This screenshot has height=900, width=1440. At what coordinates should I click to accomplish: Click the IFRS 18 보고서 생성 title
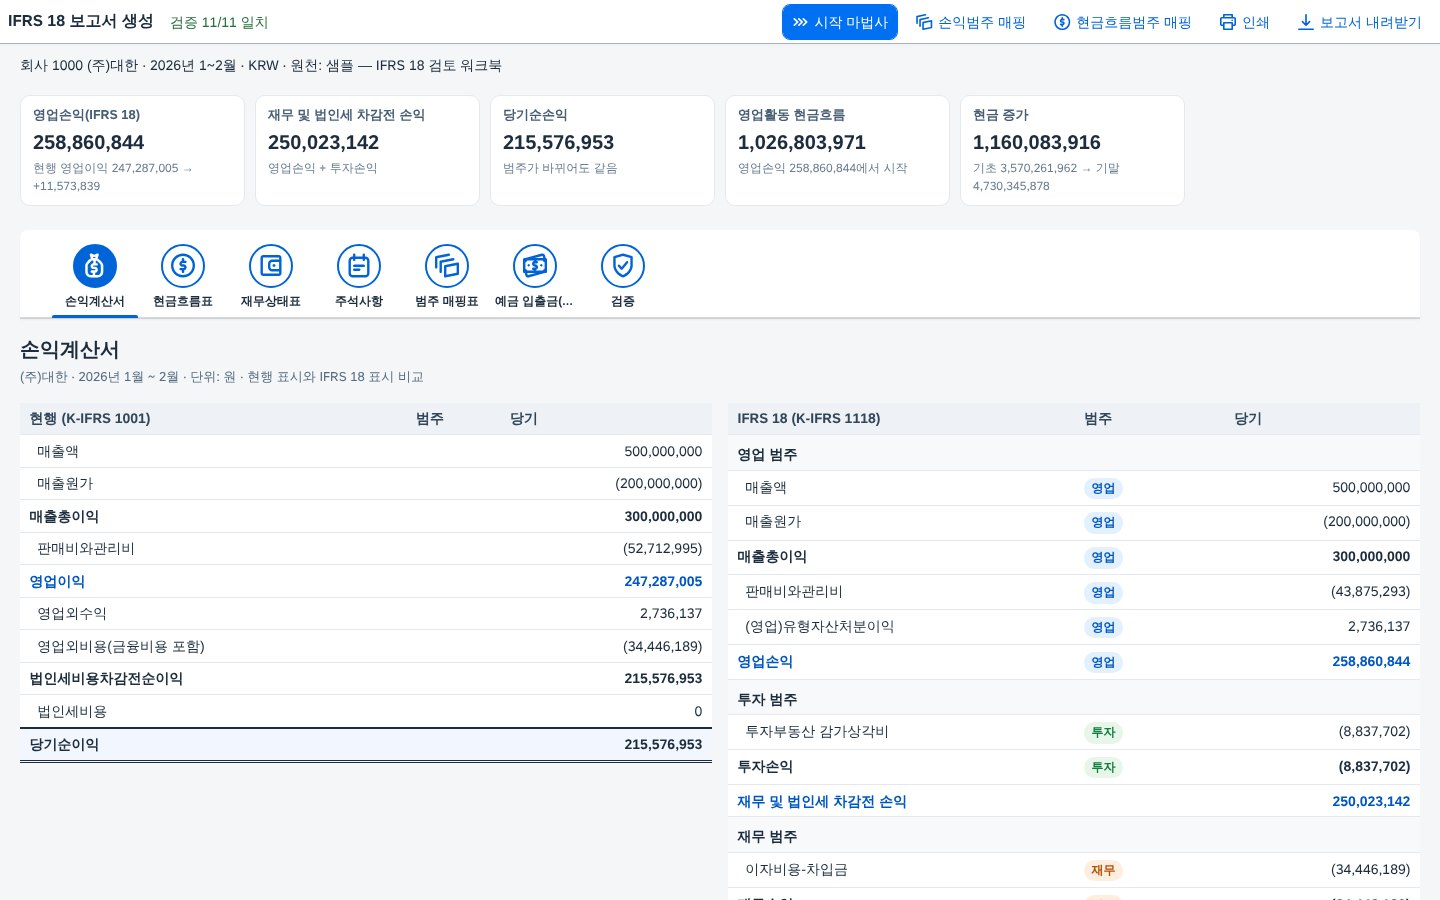(x=81, y=21)
